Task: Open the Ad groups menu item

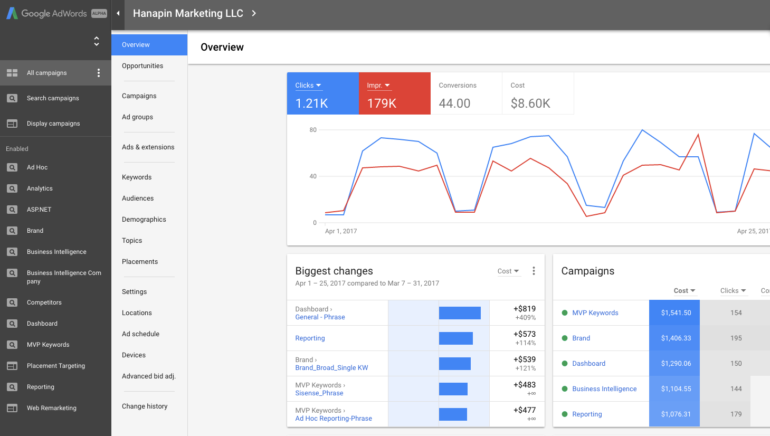Action: click(137, 117)
